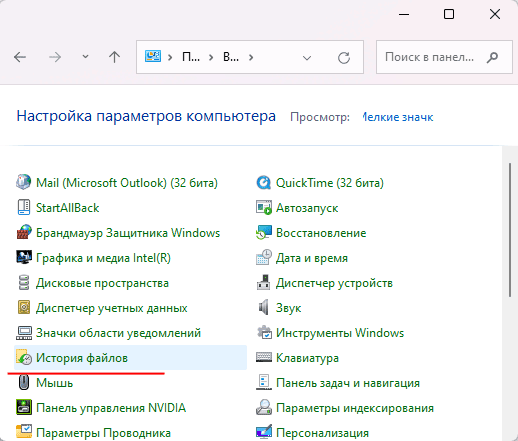Screen dimensions: 518x441
Task: Expand chevron after the Control Panel icon
Action: pos(170,58)
